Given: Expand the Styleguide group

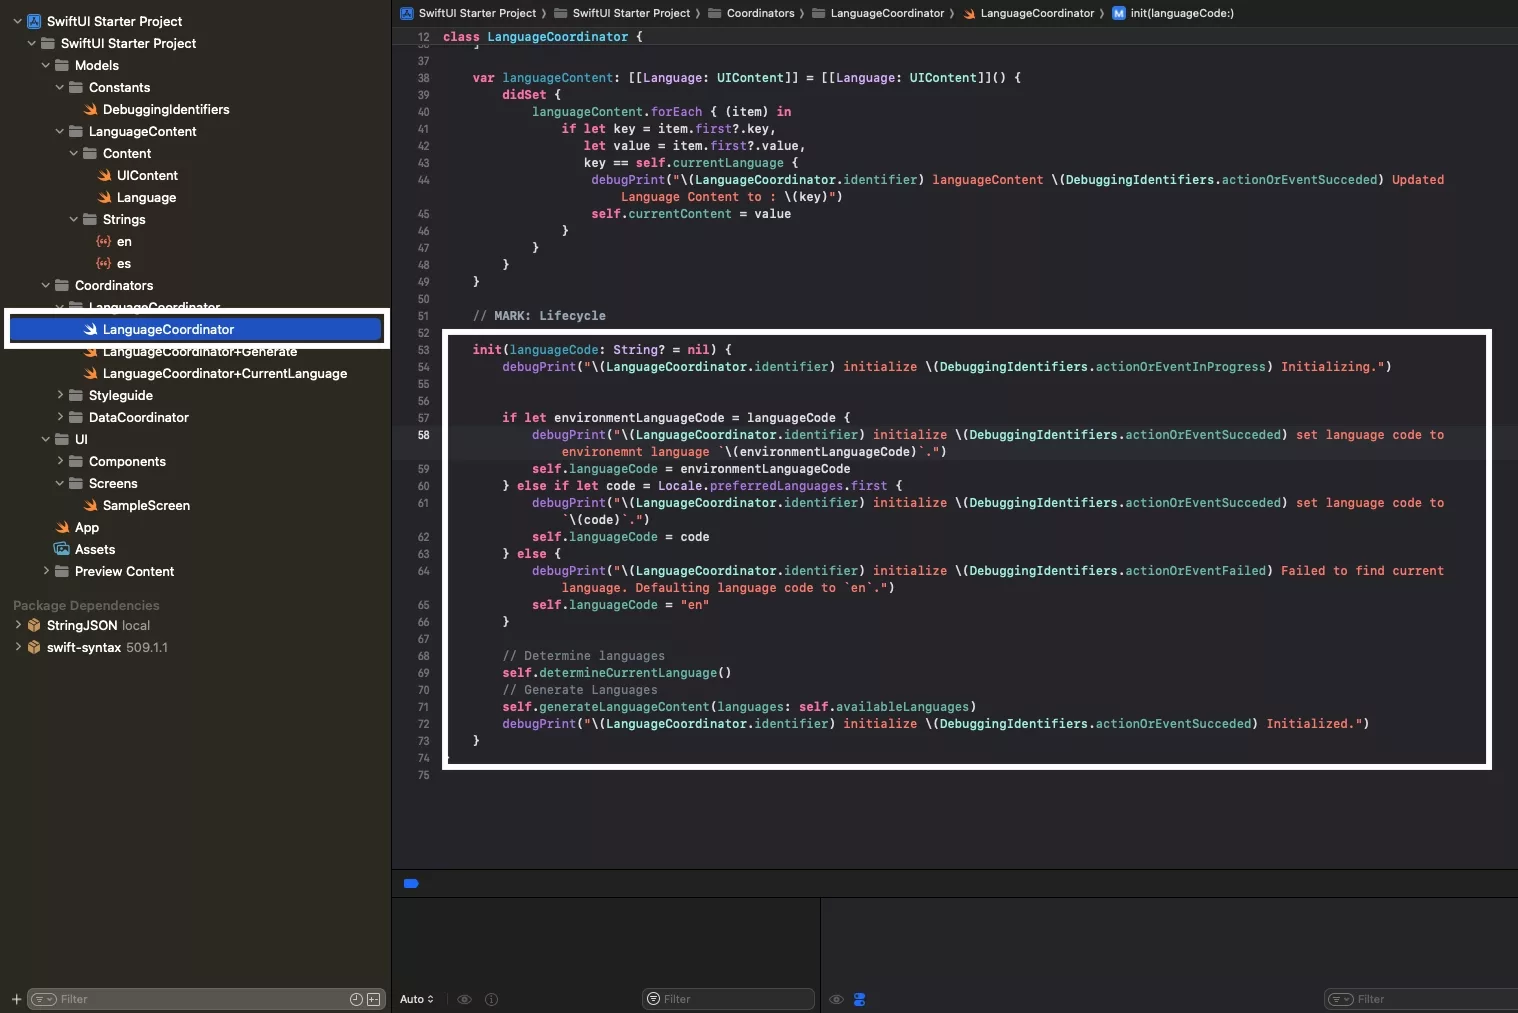Looking at the screenshot, I should [x=60, y=395].
